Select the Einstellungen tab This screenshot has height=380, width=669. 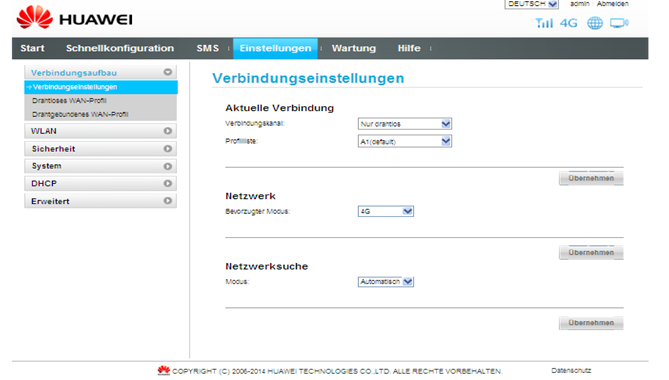click(x=275, y=48)
